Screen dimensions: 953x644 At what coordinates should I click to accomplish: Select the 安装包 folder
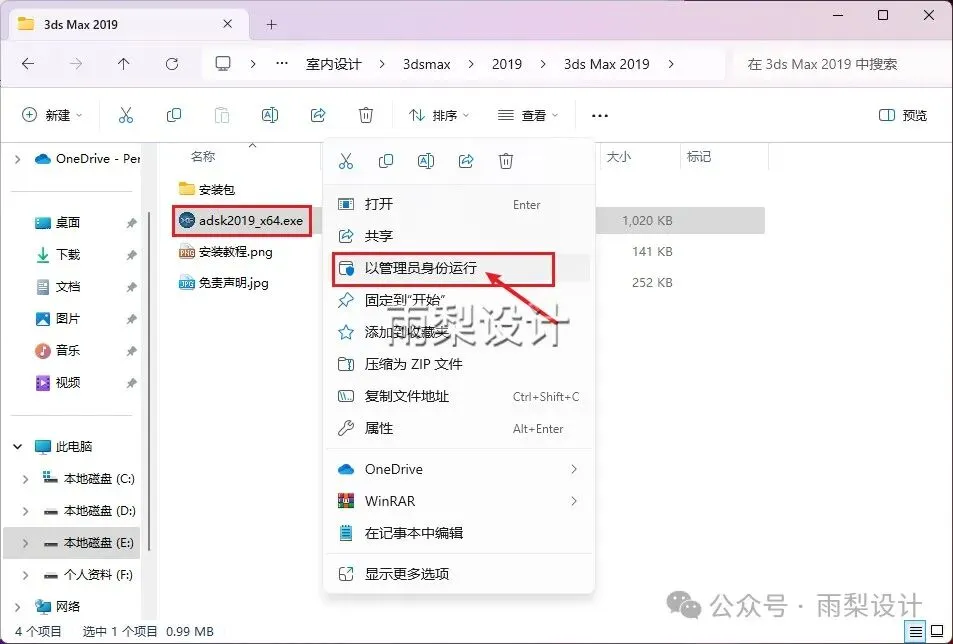click(x=207, y=190)
